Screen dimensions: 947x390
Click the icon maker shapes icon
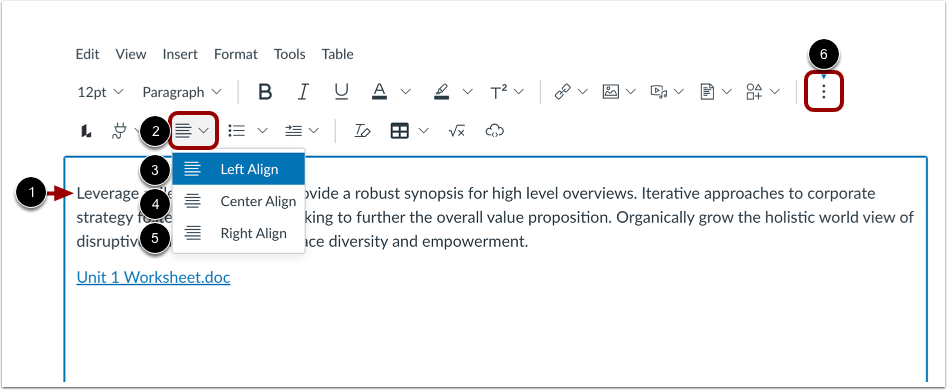click(x=754, y=92)
